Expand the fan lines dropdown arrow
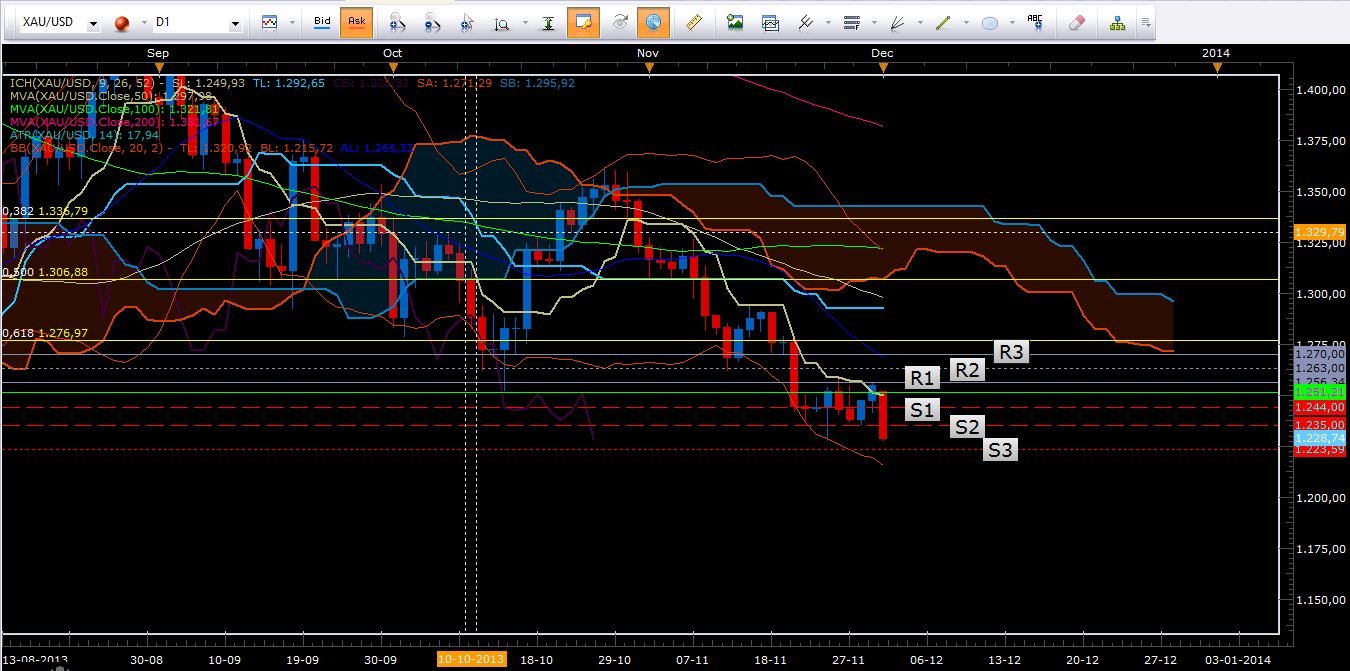Image resolution: width=1350 pixels, height=671 pixels. pyautogui.click(x=919, y=22)
